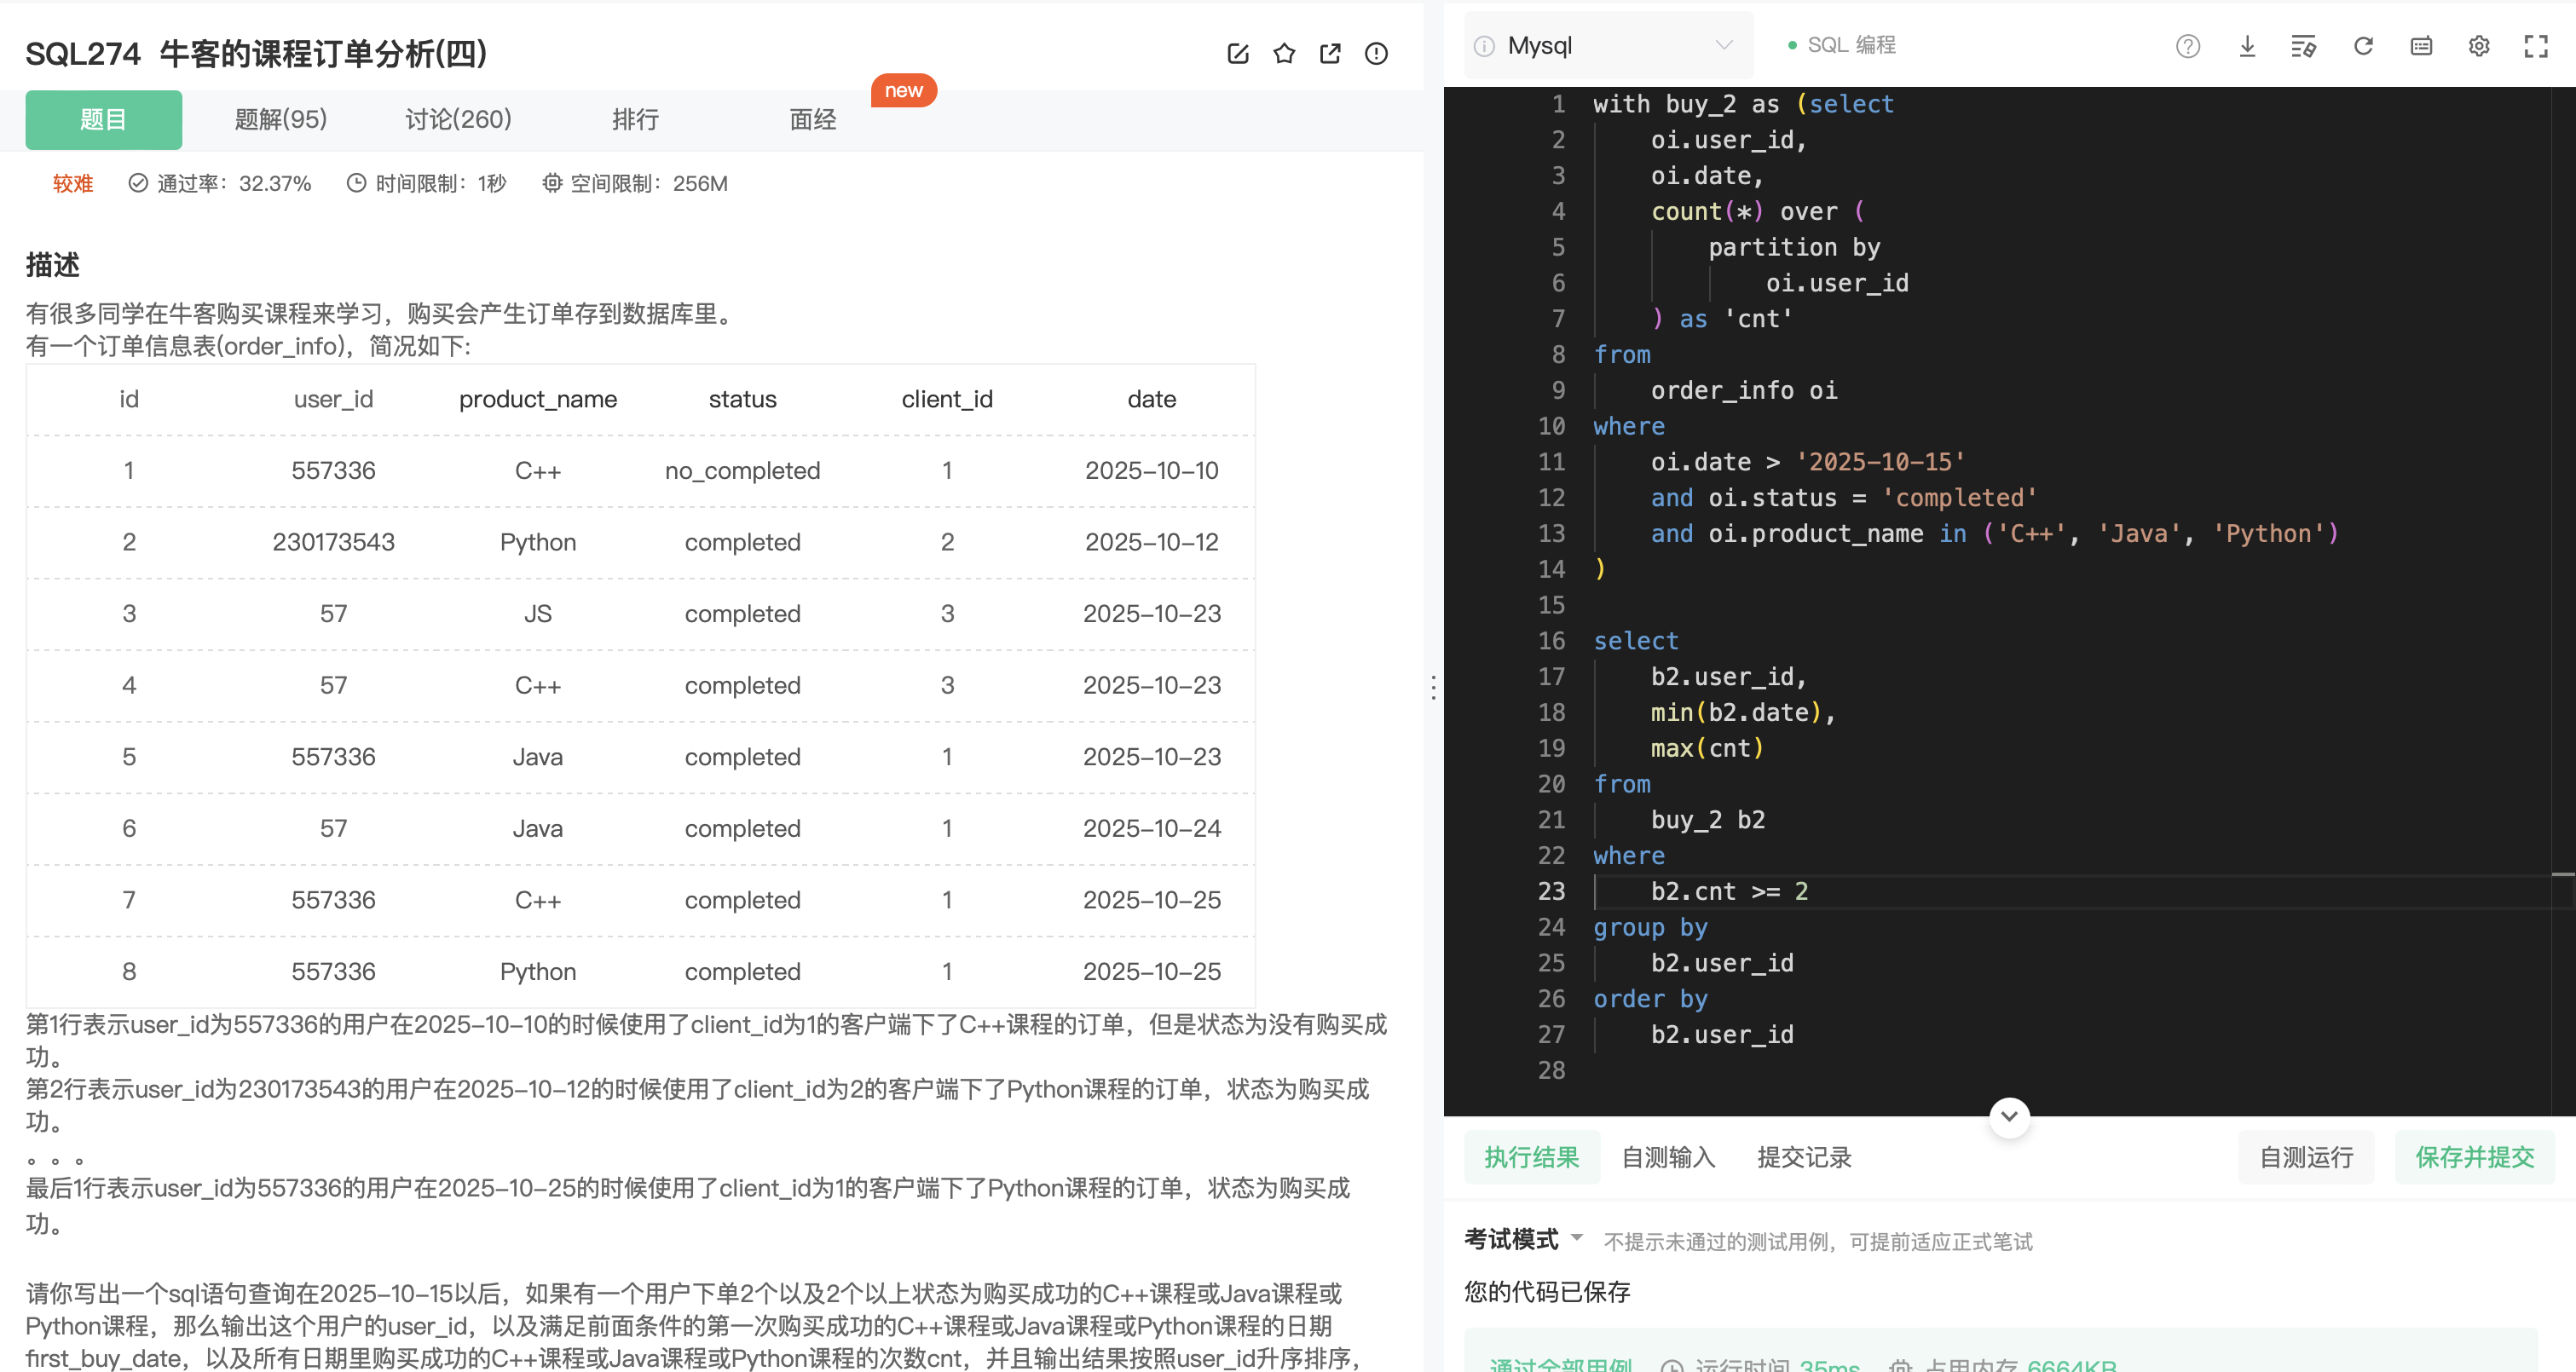Enter fullscreen editor mode

(2536, 46)
